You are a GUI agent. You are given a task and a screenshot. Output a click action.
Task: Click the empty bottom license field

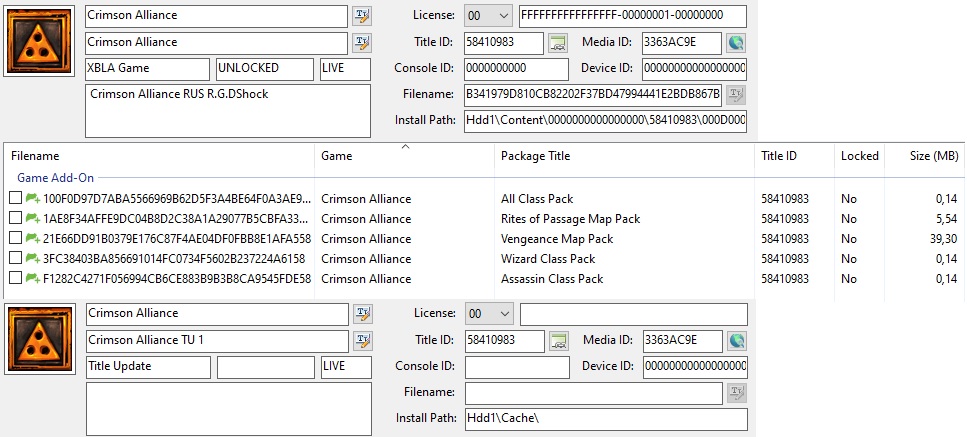pyautogui.click(x=634, y=314)
